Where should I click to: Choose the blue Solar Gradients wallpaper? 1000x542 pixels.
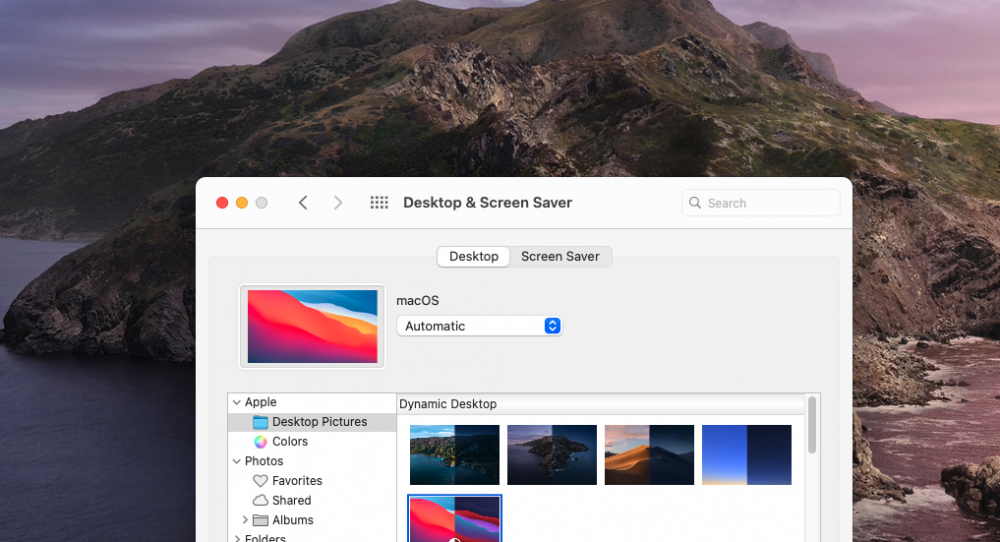[x=747, y=455]
